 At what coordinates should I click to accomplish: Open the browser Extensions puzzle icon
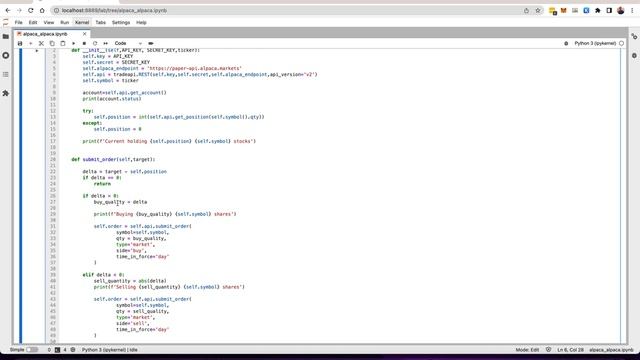[598, 11]
